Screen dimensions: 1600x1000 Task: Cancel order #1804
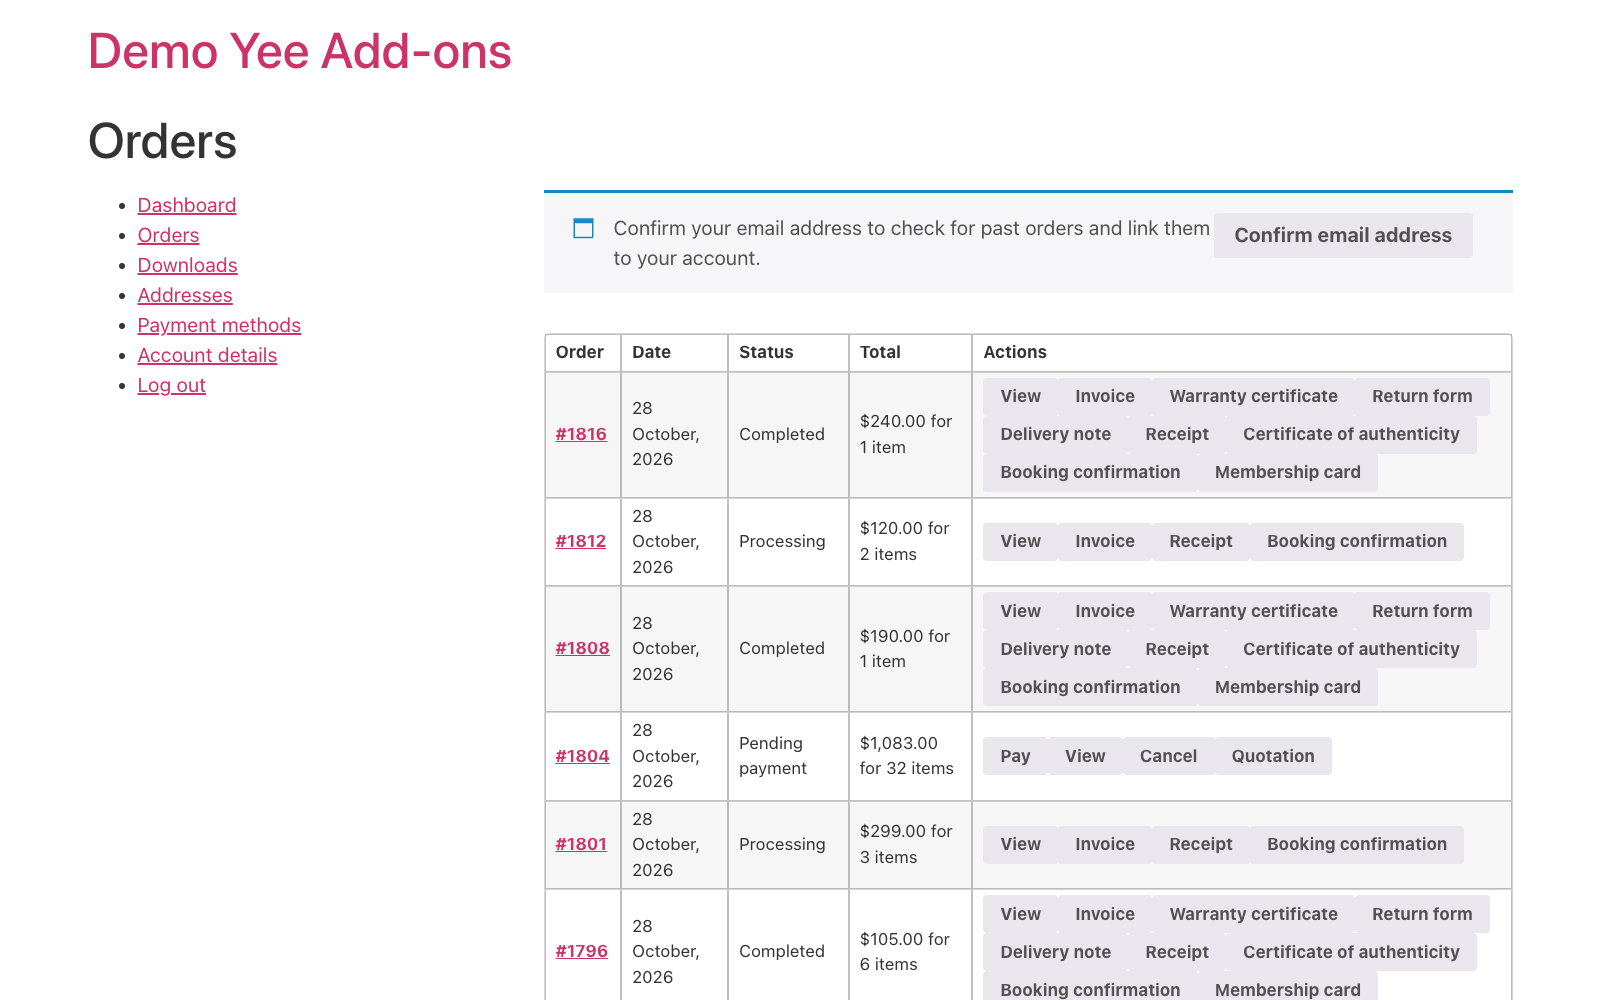(x=1168, y=756)
